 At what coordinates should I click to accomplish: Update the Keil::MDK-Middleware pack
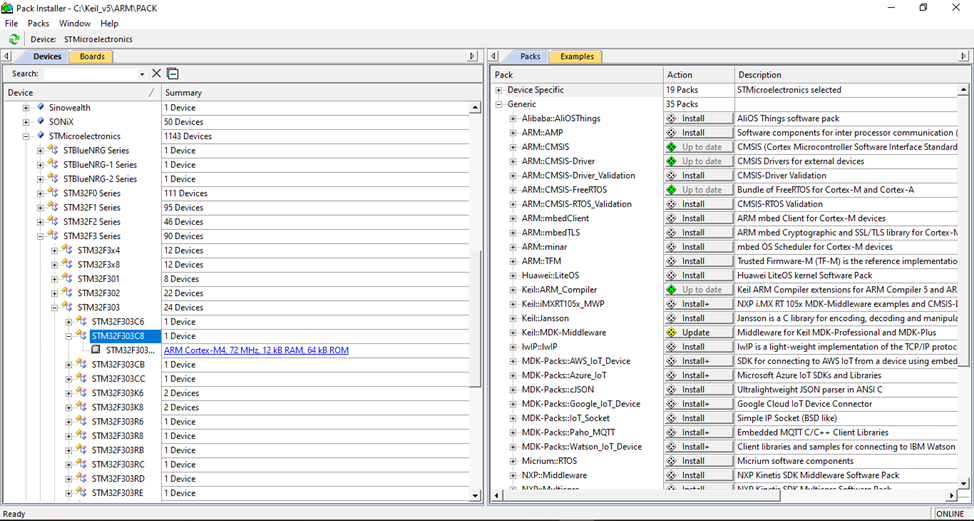click(x=699, y=333)
